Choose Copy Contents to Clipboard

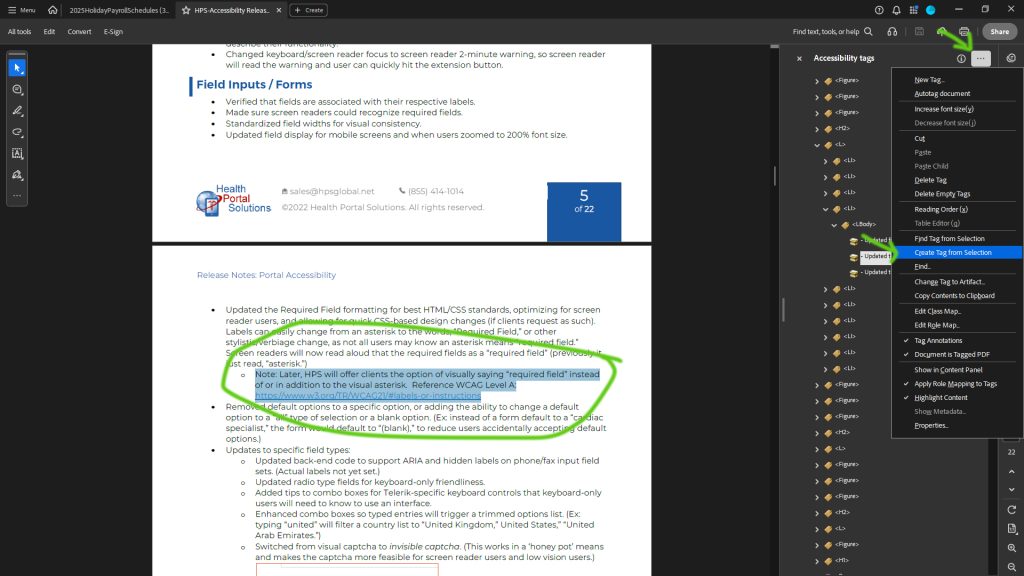954,295
